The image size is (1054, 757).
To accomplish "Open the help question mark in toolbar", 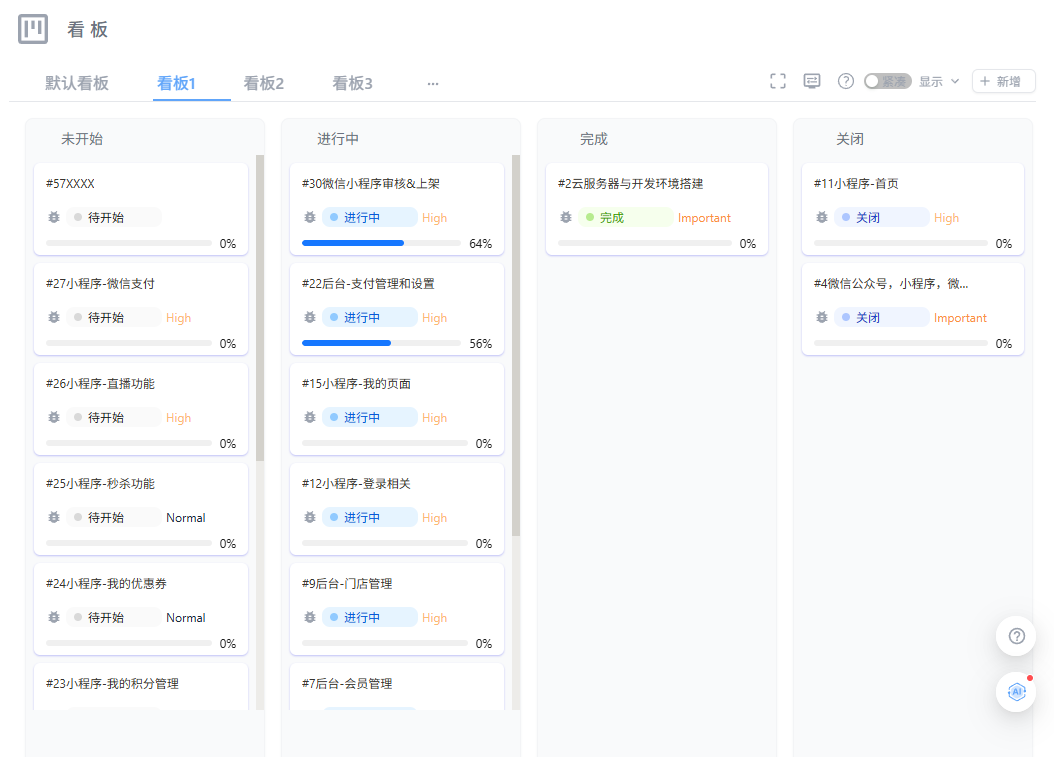I will pos(846,81).
